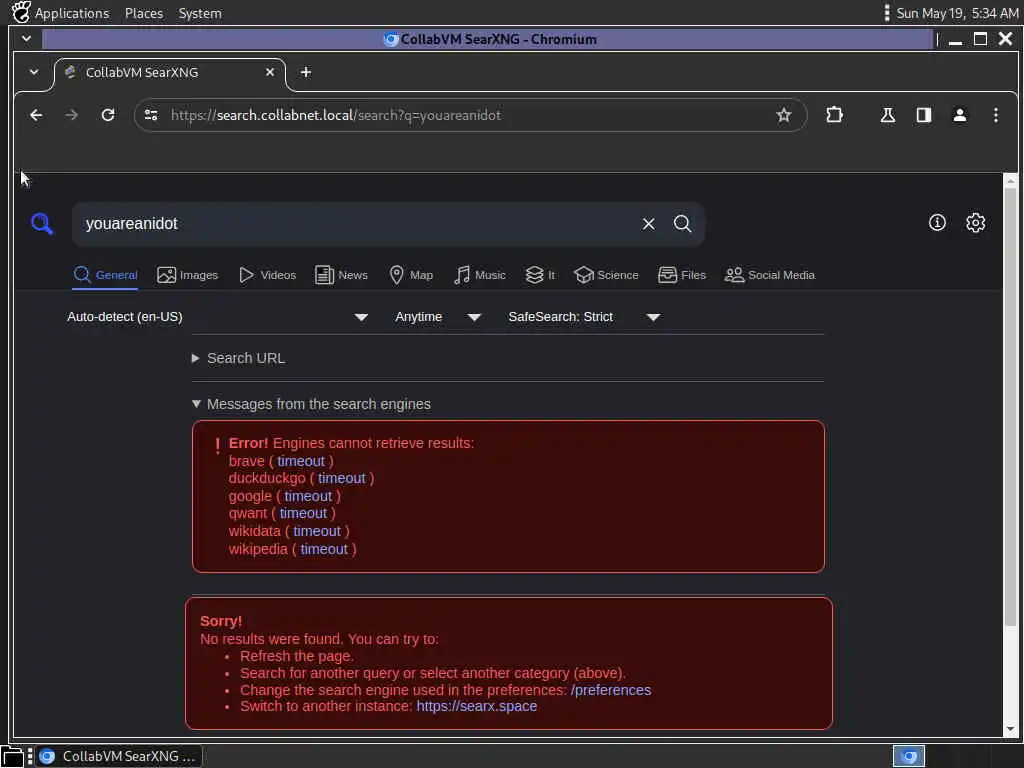Toggle the browser side panel
This screenshot has height=768, width=1024.
[923, 115]
